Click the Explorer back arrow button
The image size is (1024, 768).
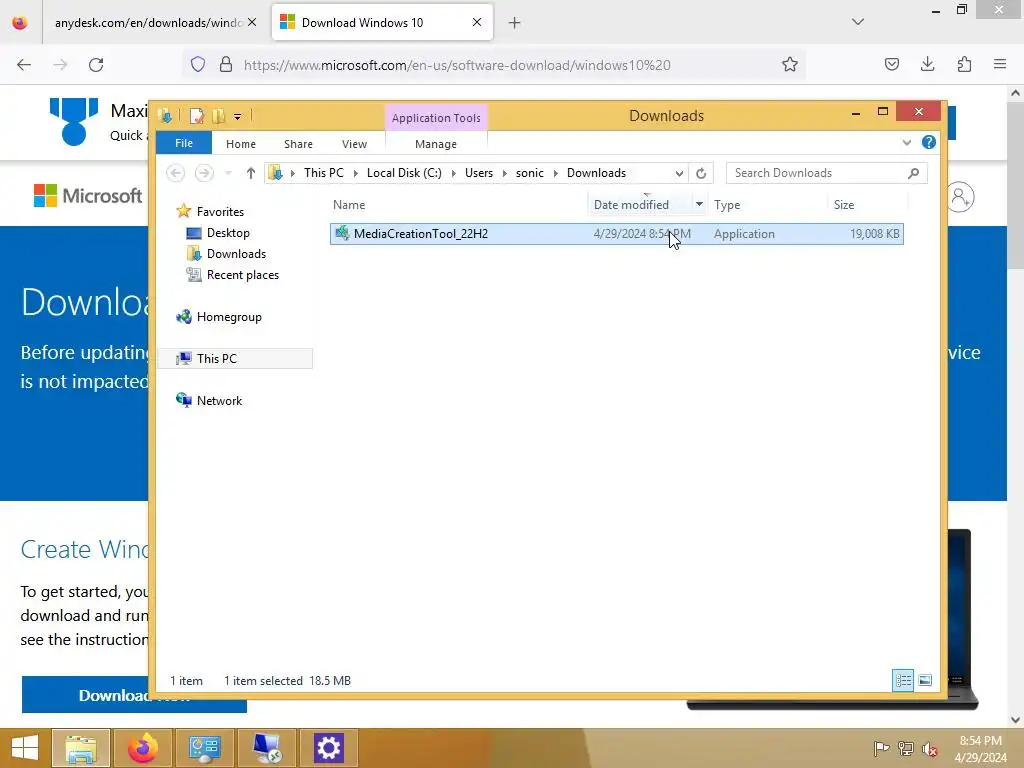[175, 173]
